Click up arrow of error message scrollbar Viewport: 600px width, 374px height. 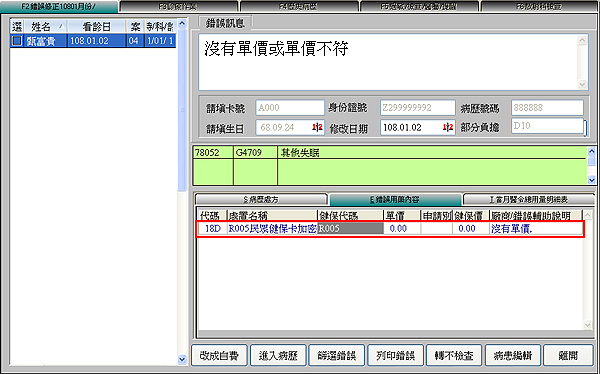(582, 40)
